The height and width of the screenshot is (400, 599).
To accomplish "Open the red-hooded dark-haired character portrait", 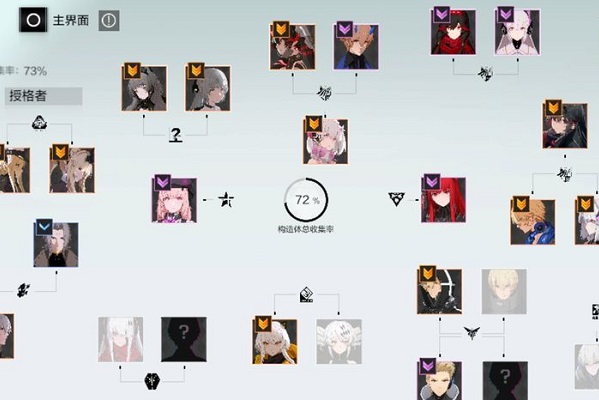I will click(453, 32).
